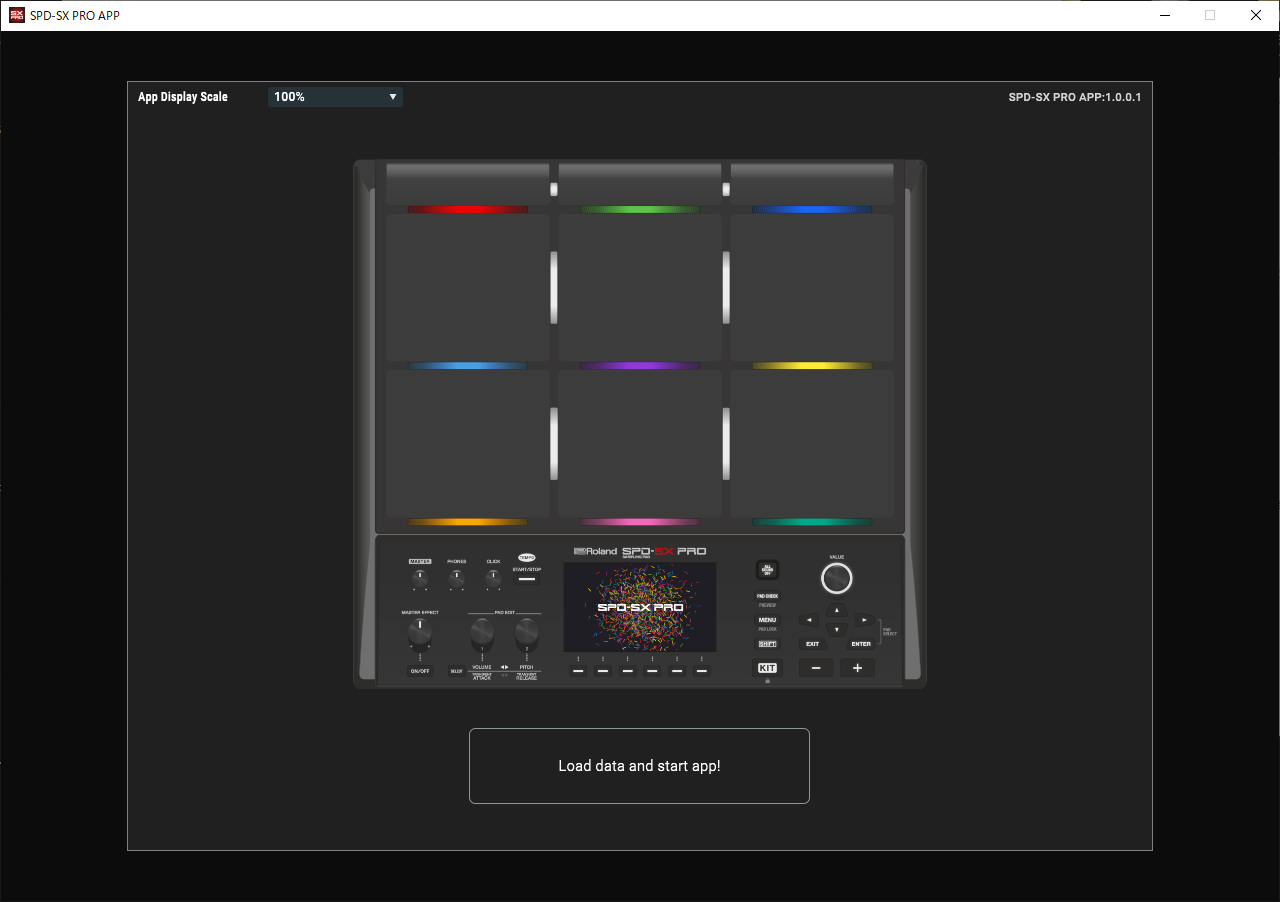
Task: Click the KIT button
Action: coord(767,668)
